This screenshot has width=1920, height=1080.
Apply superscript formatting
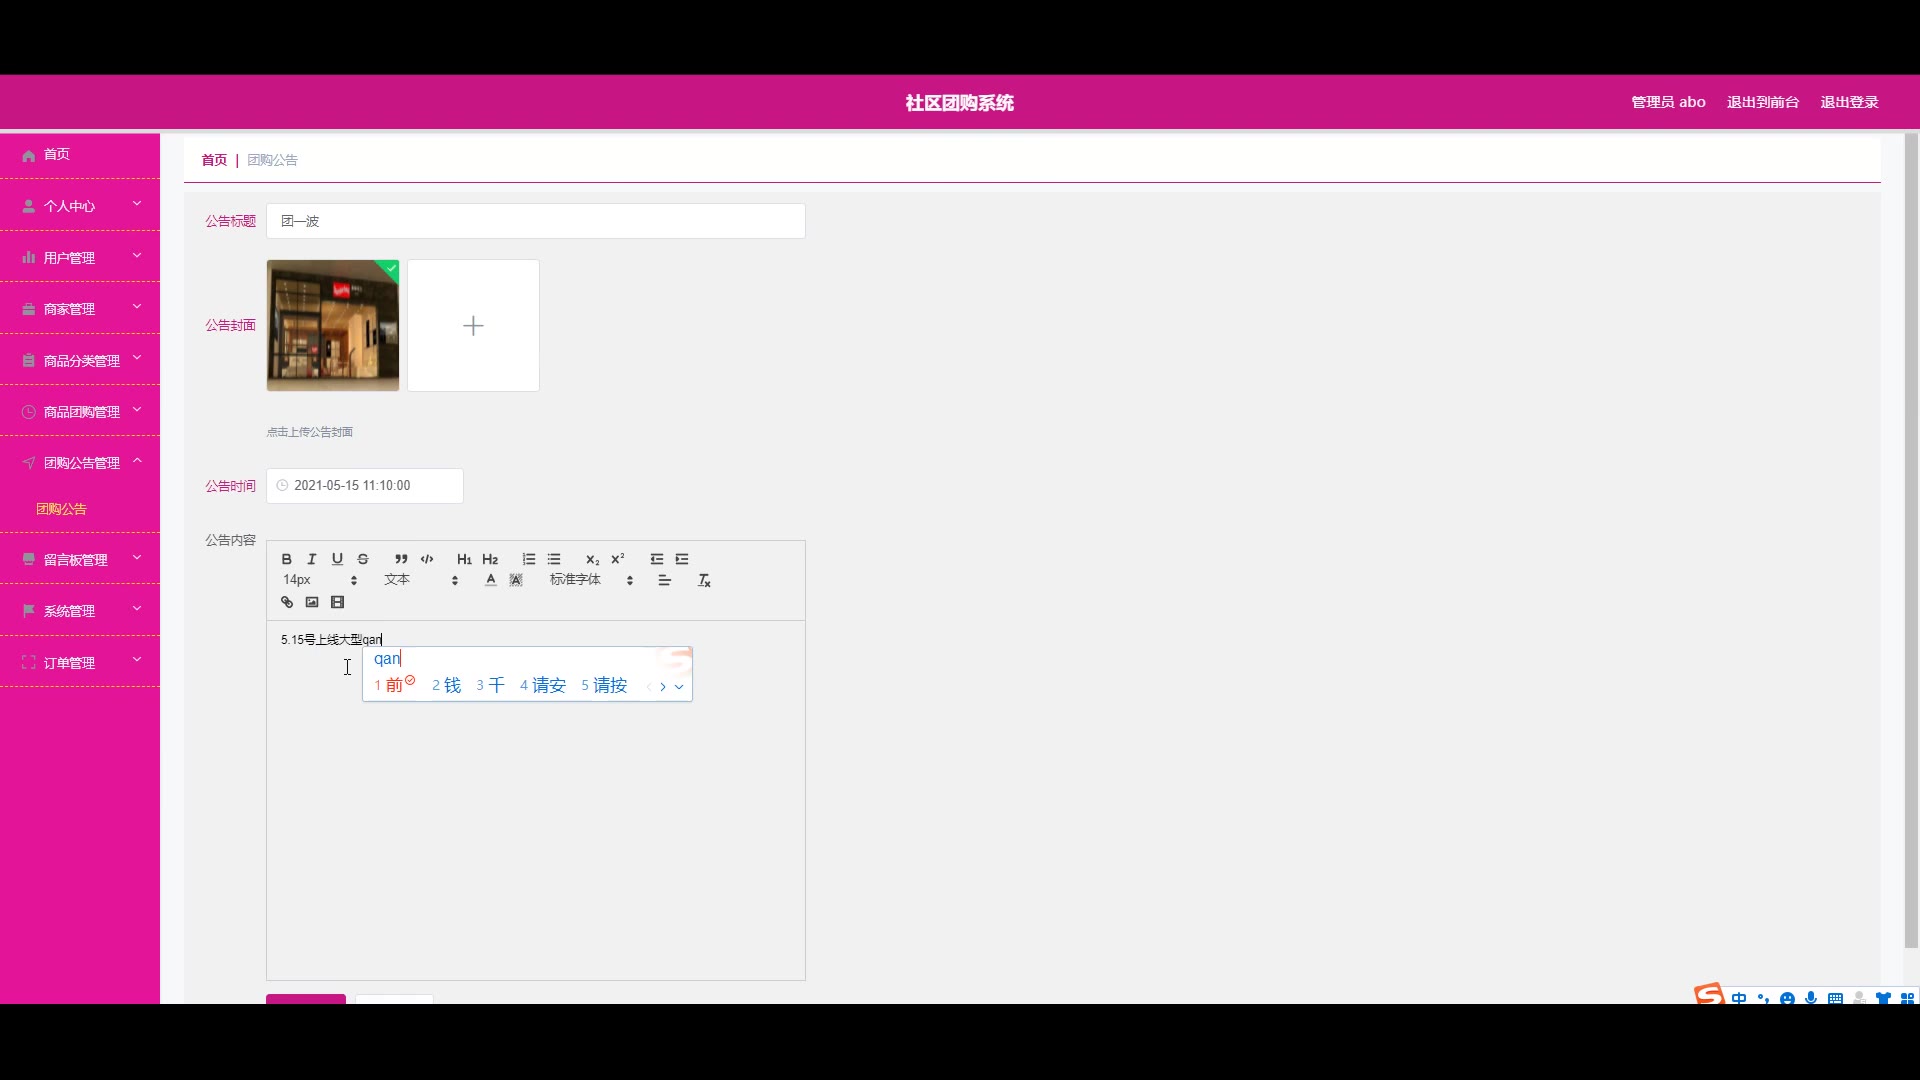coord(618,559)
